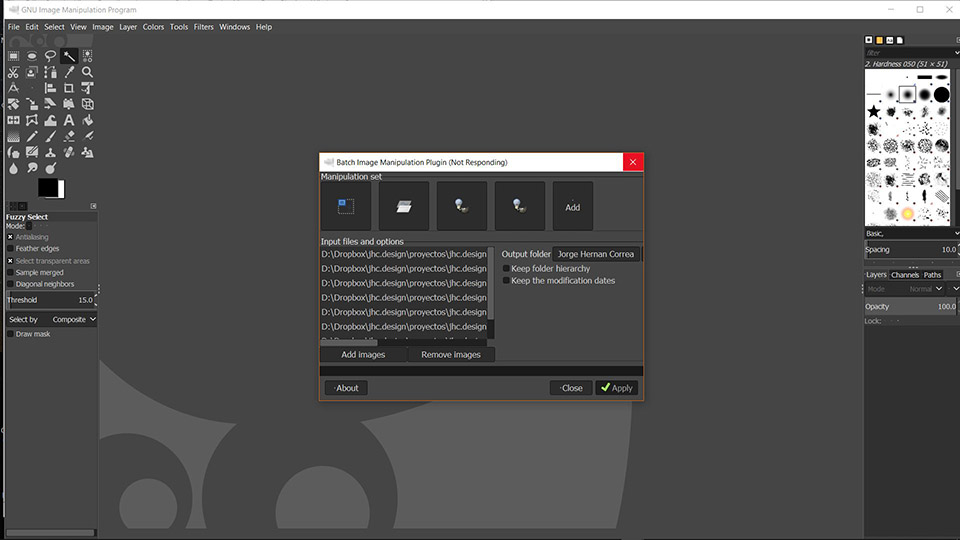This screenshot has height=540, width=960.
Task: Select the Rotate tool
Action: tap(13, 104)
